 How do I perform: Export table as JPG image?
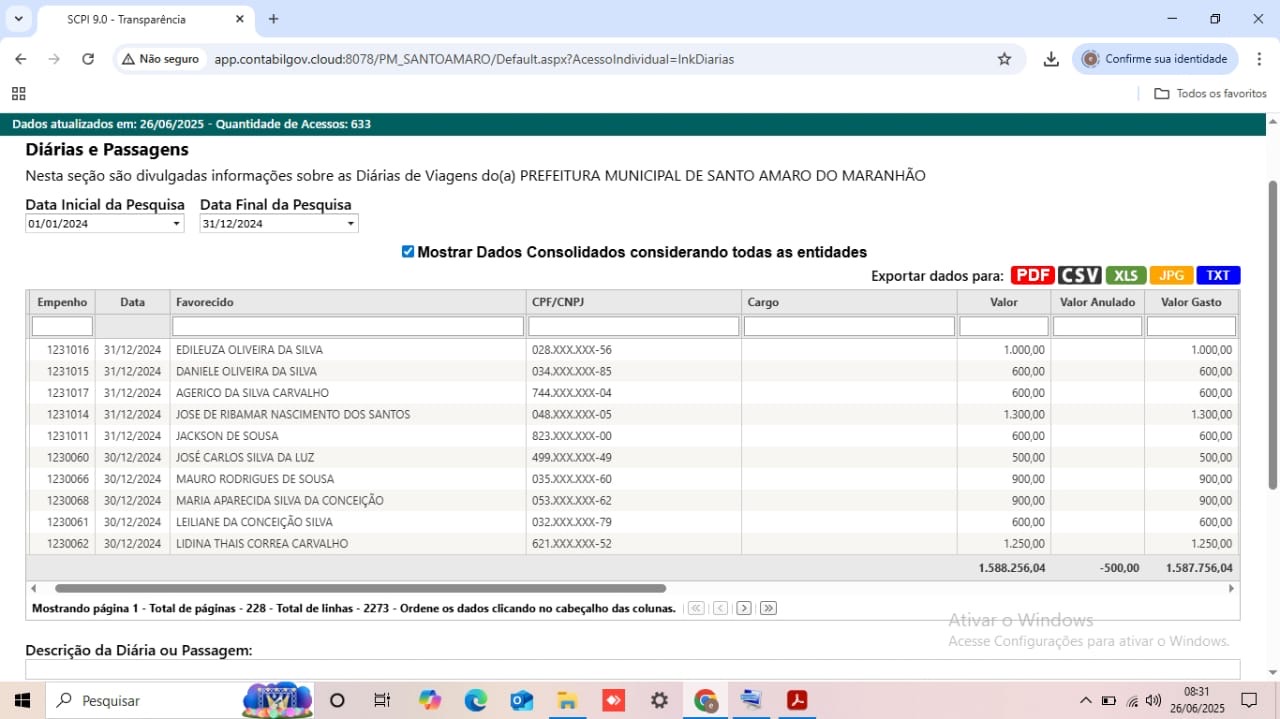point(1171,276)
